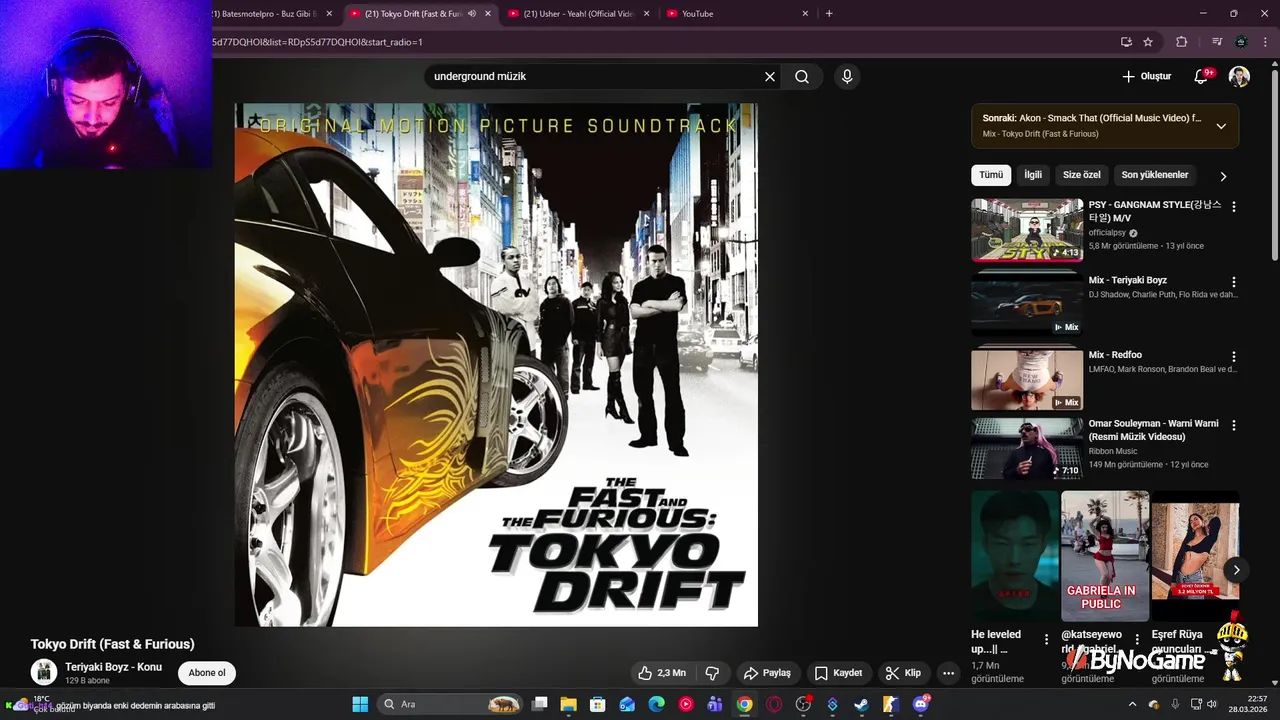Open options for He leveled up short
Viewport: 1280px width, 720px height.
pyautogui.click(x=1046, y=639)
